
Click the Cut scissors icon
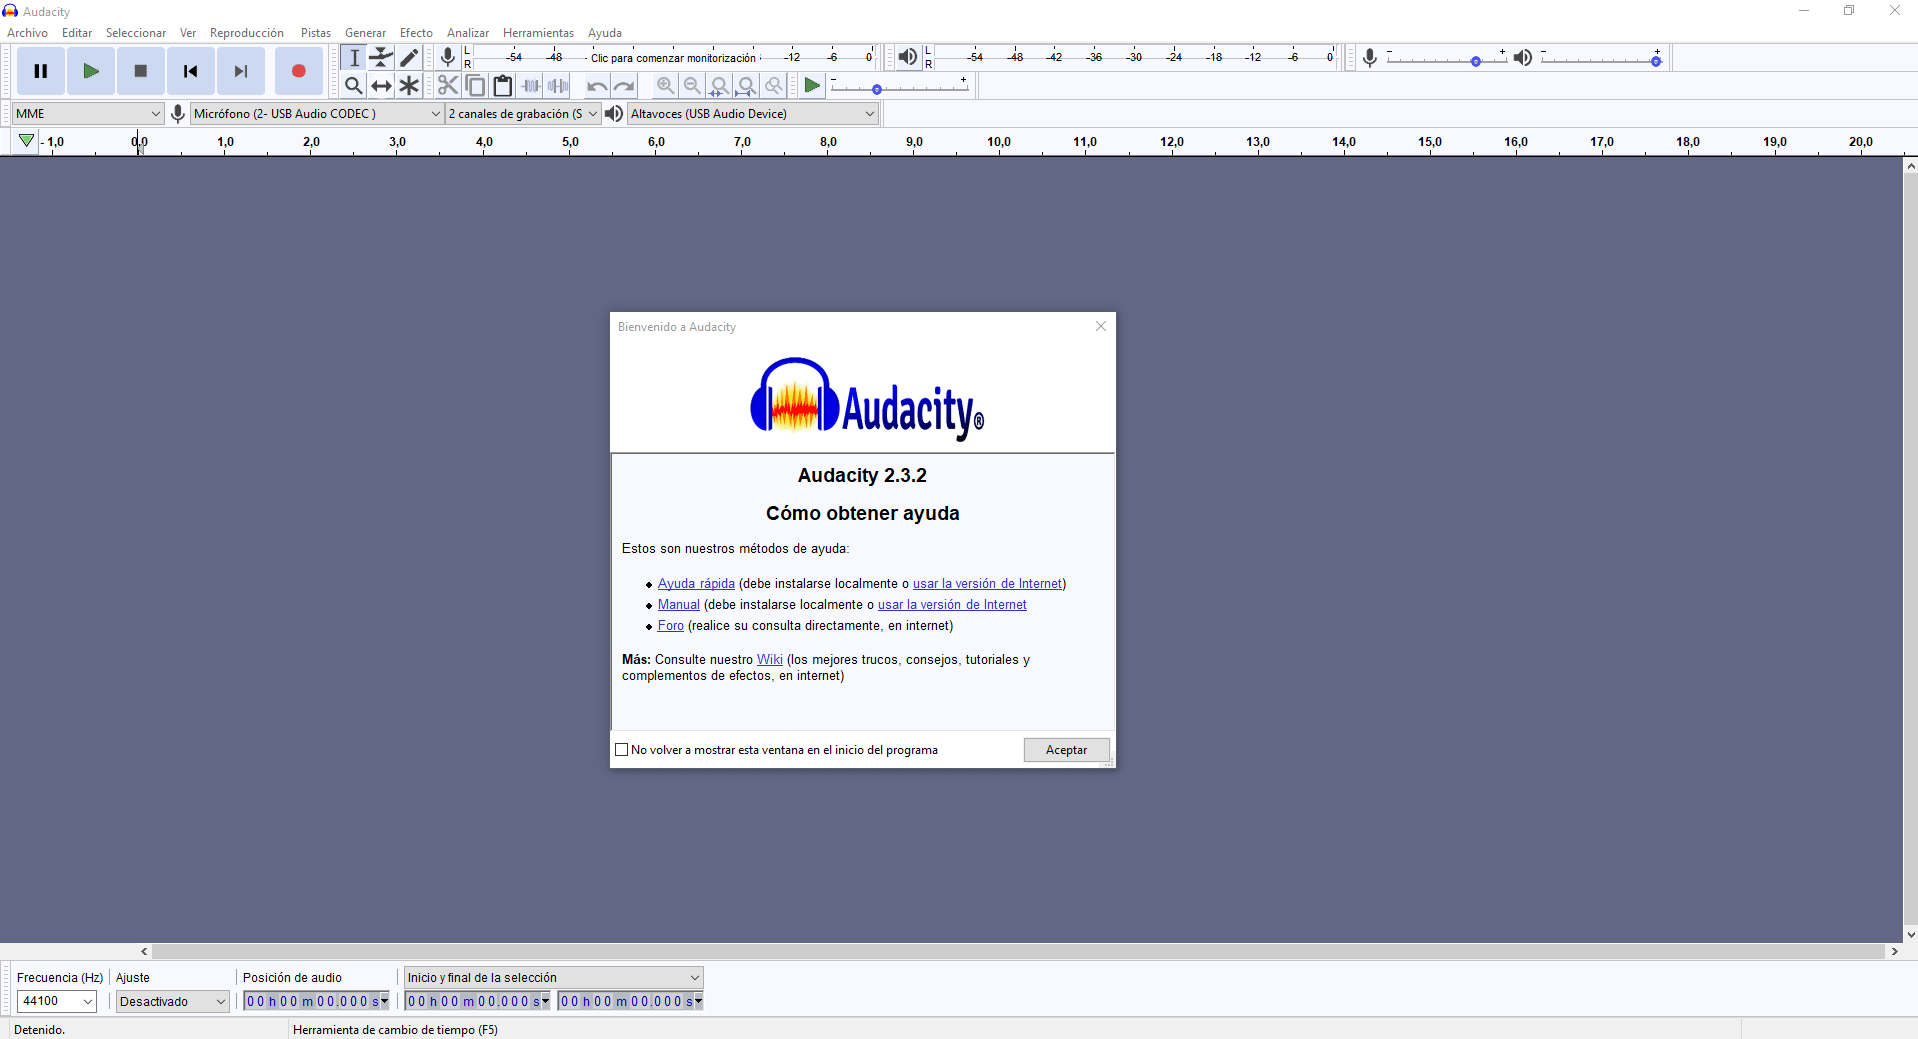448,86
